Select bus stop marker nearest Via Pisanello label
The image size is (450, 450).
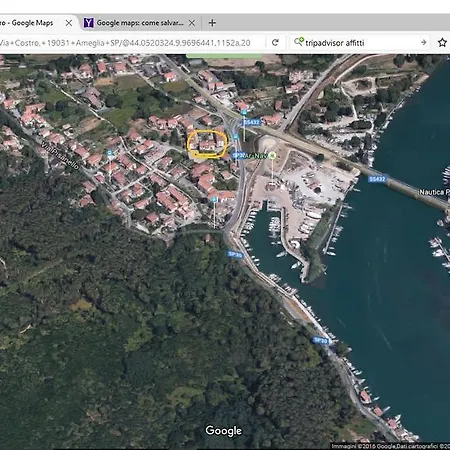point(110,153)
